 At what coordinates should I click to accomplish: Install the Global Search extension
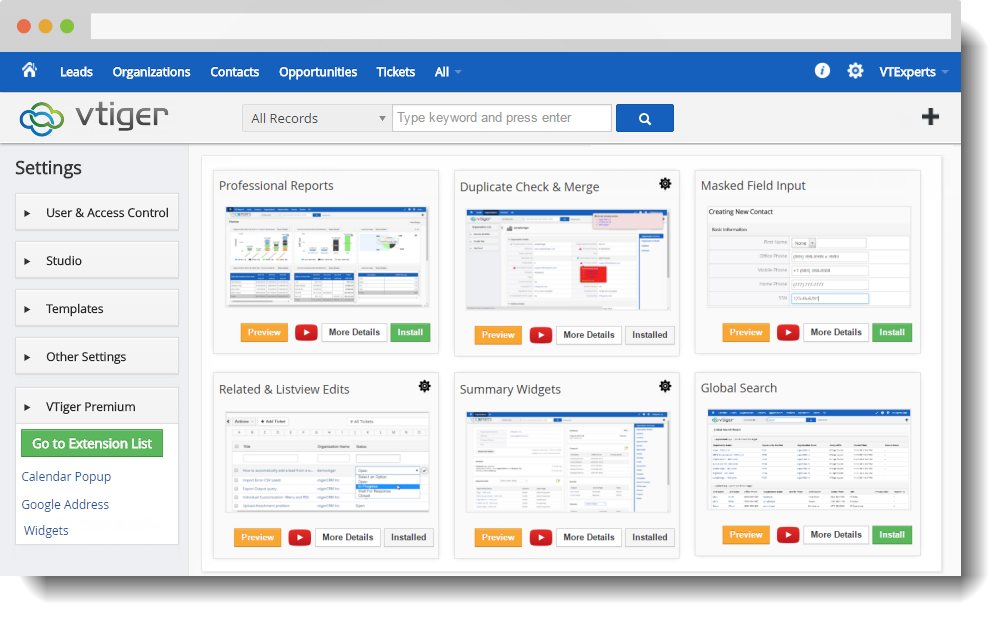892,535
